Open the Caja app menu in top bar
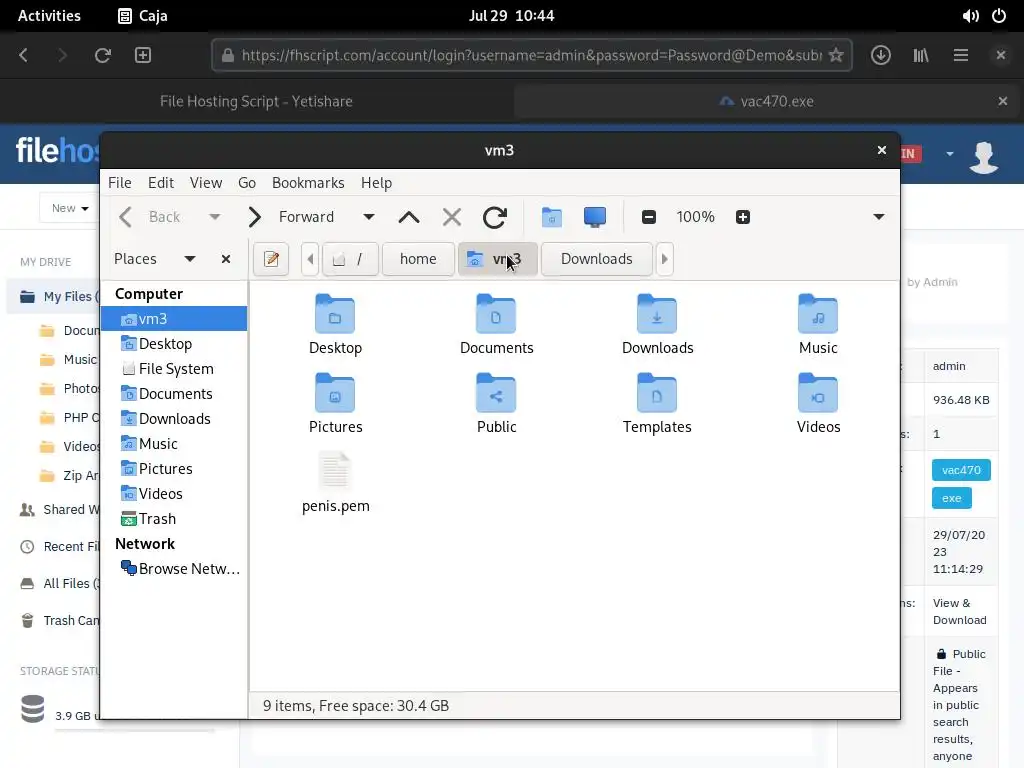Viewport: 1024px width, 768px height. [x=143, y=16]
